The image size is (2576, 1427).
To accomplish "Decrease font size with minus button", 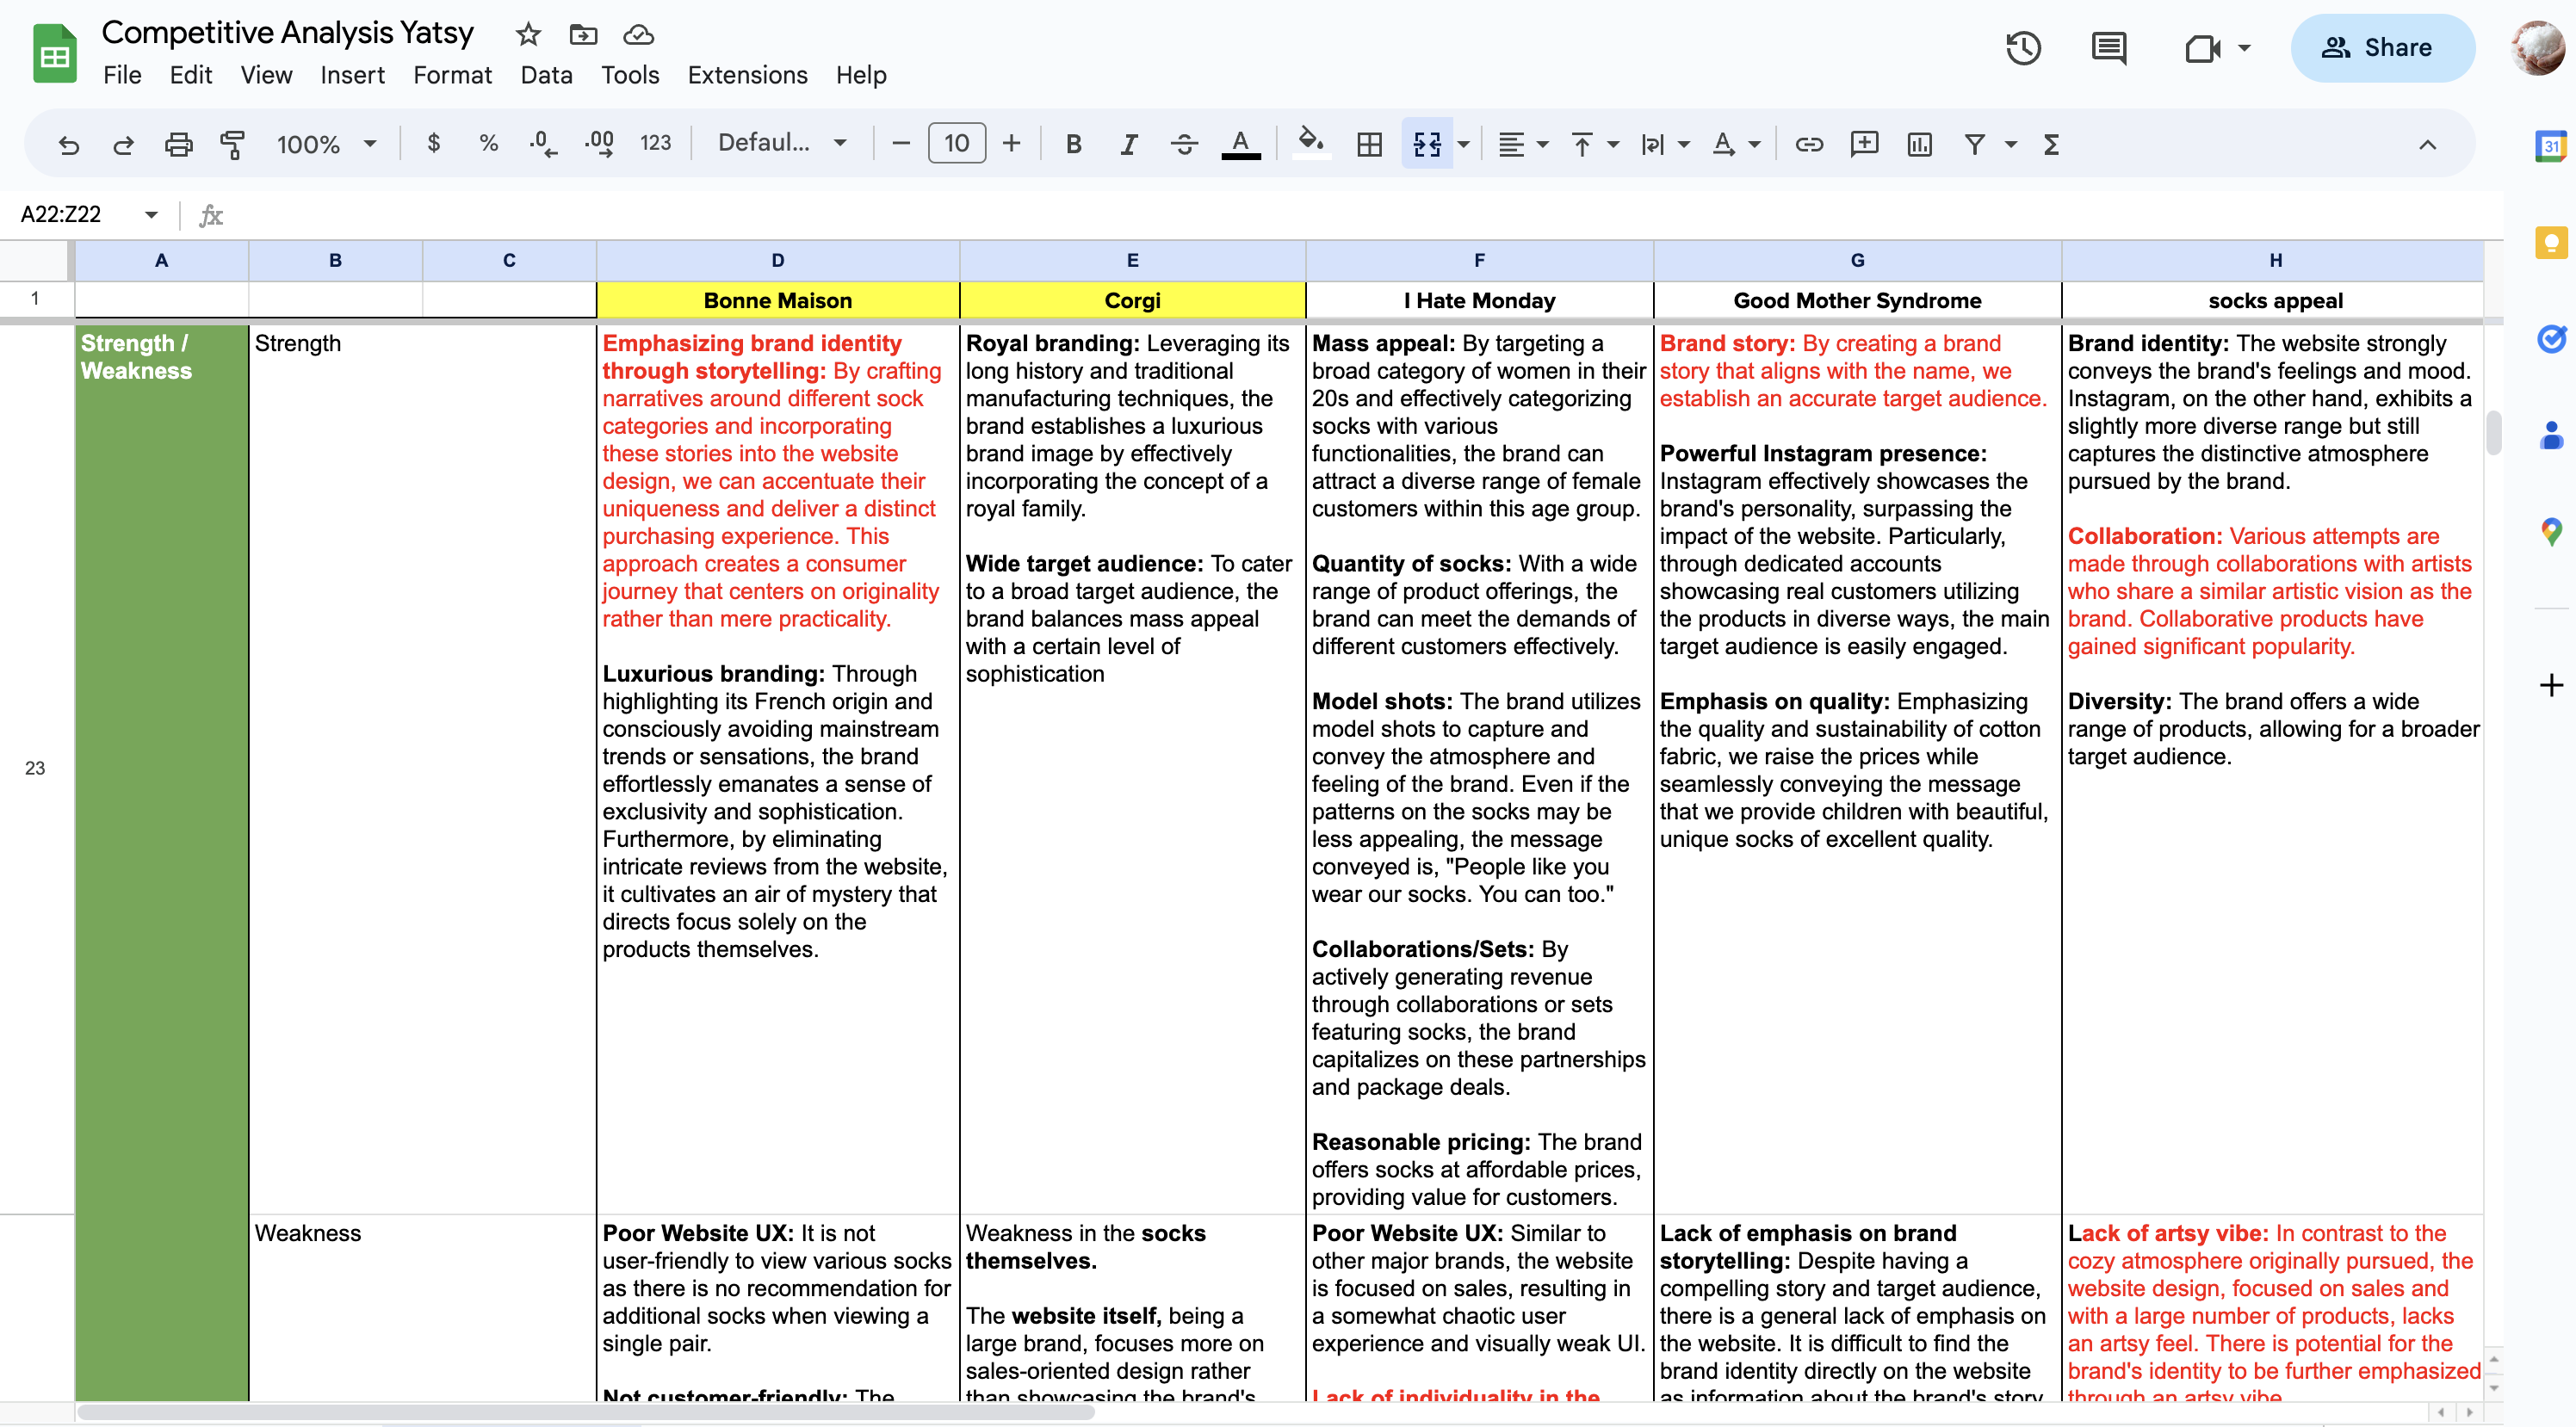I will (x=900, y=143).
